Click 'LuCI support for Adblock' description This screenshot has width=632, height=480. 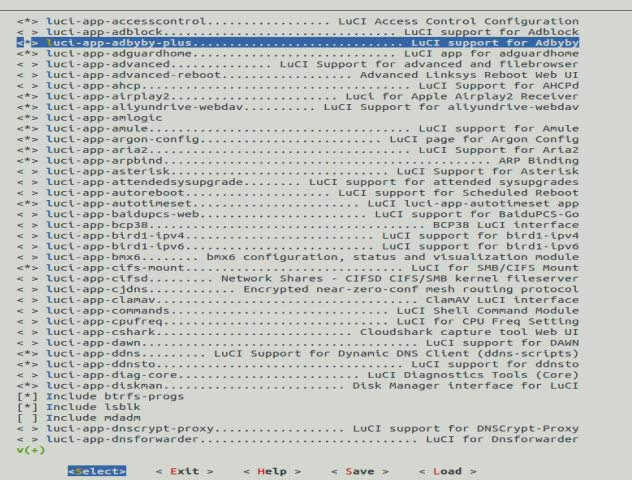point(491,32)
